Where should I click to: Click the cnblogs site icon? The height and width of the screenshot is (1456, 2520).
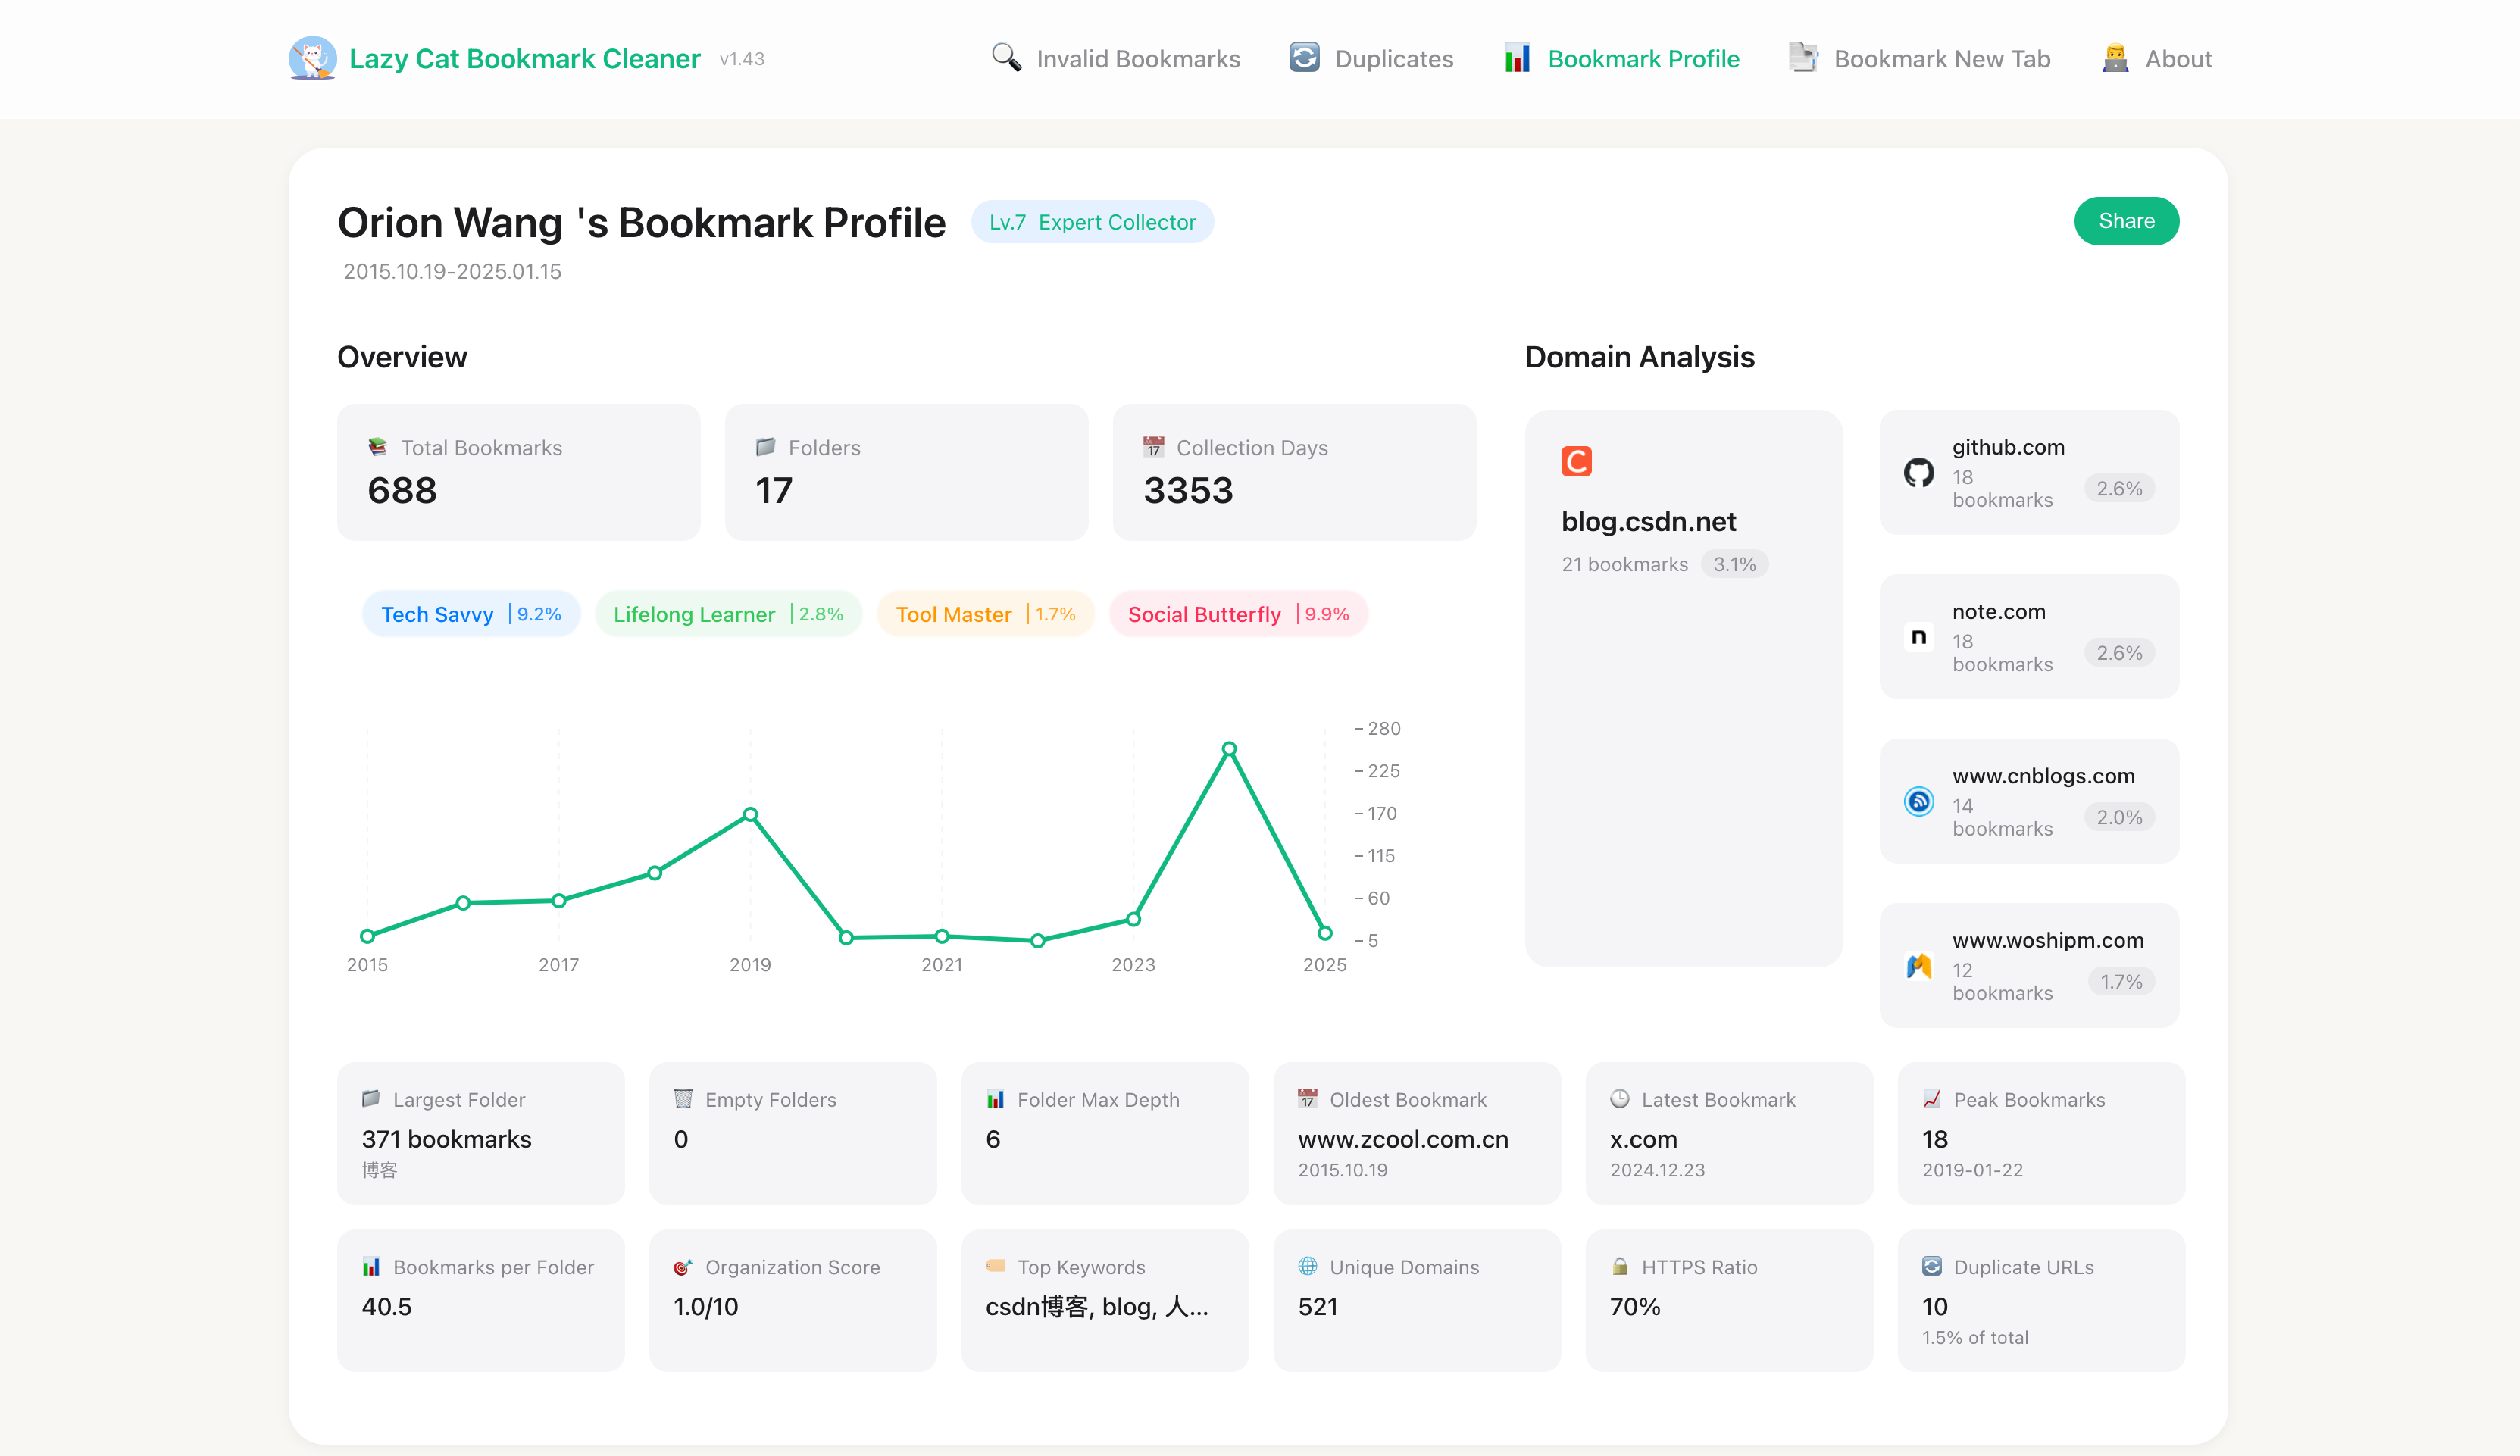point(1918,801)
